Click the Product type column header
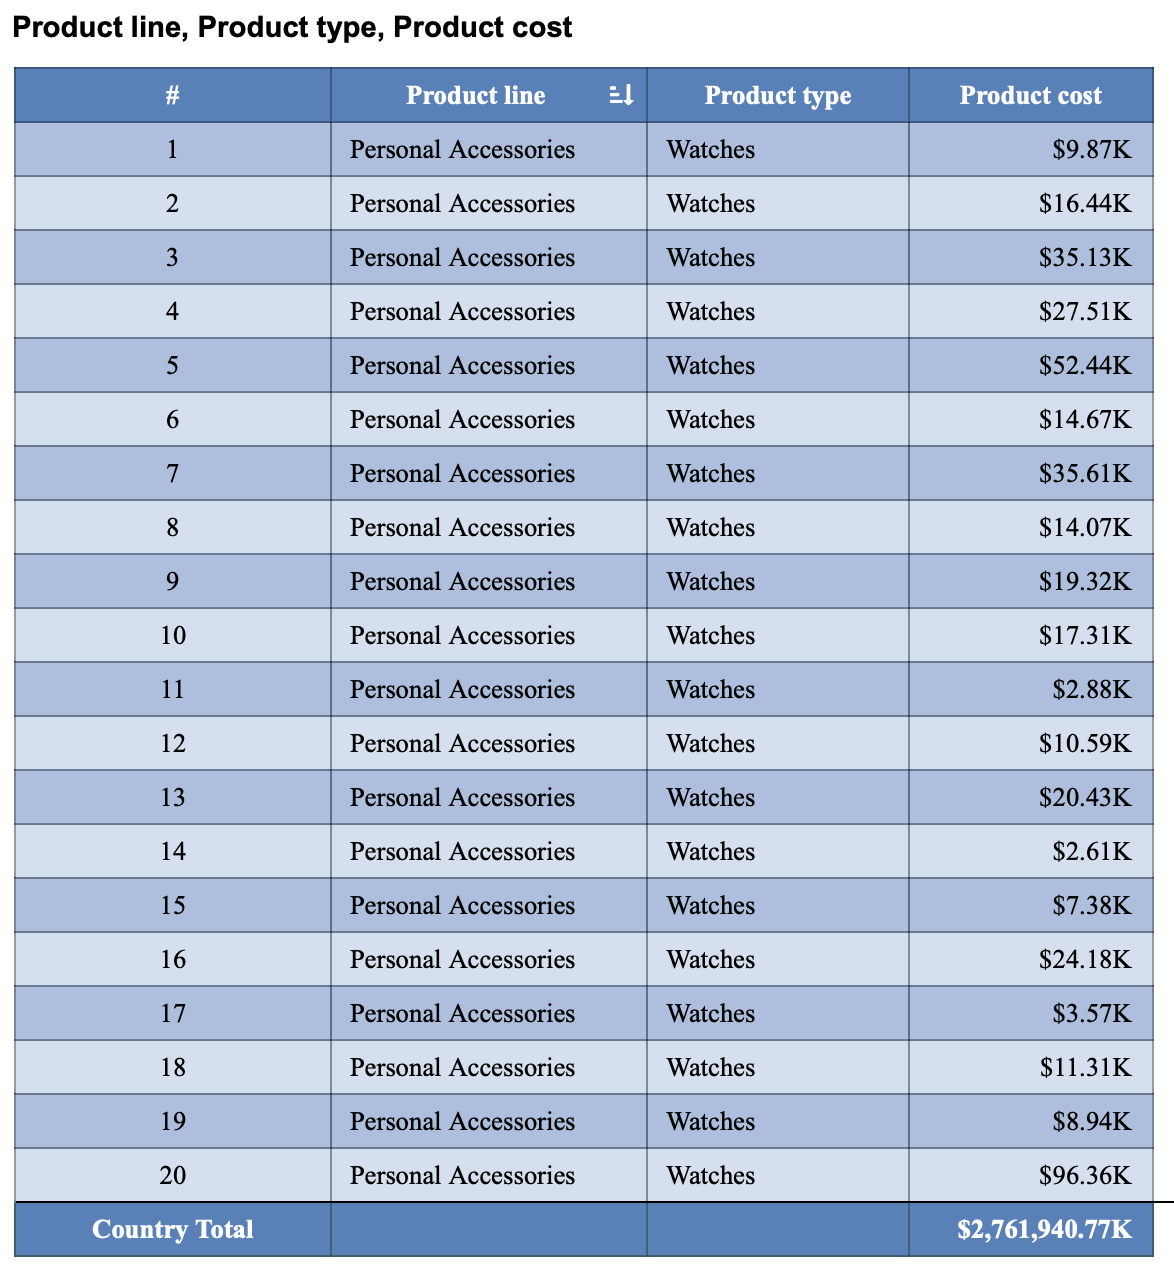This screenshot has width=1174, height=1280. tap(777, 96)
